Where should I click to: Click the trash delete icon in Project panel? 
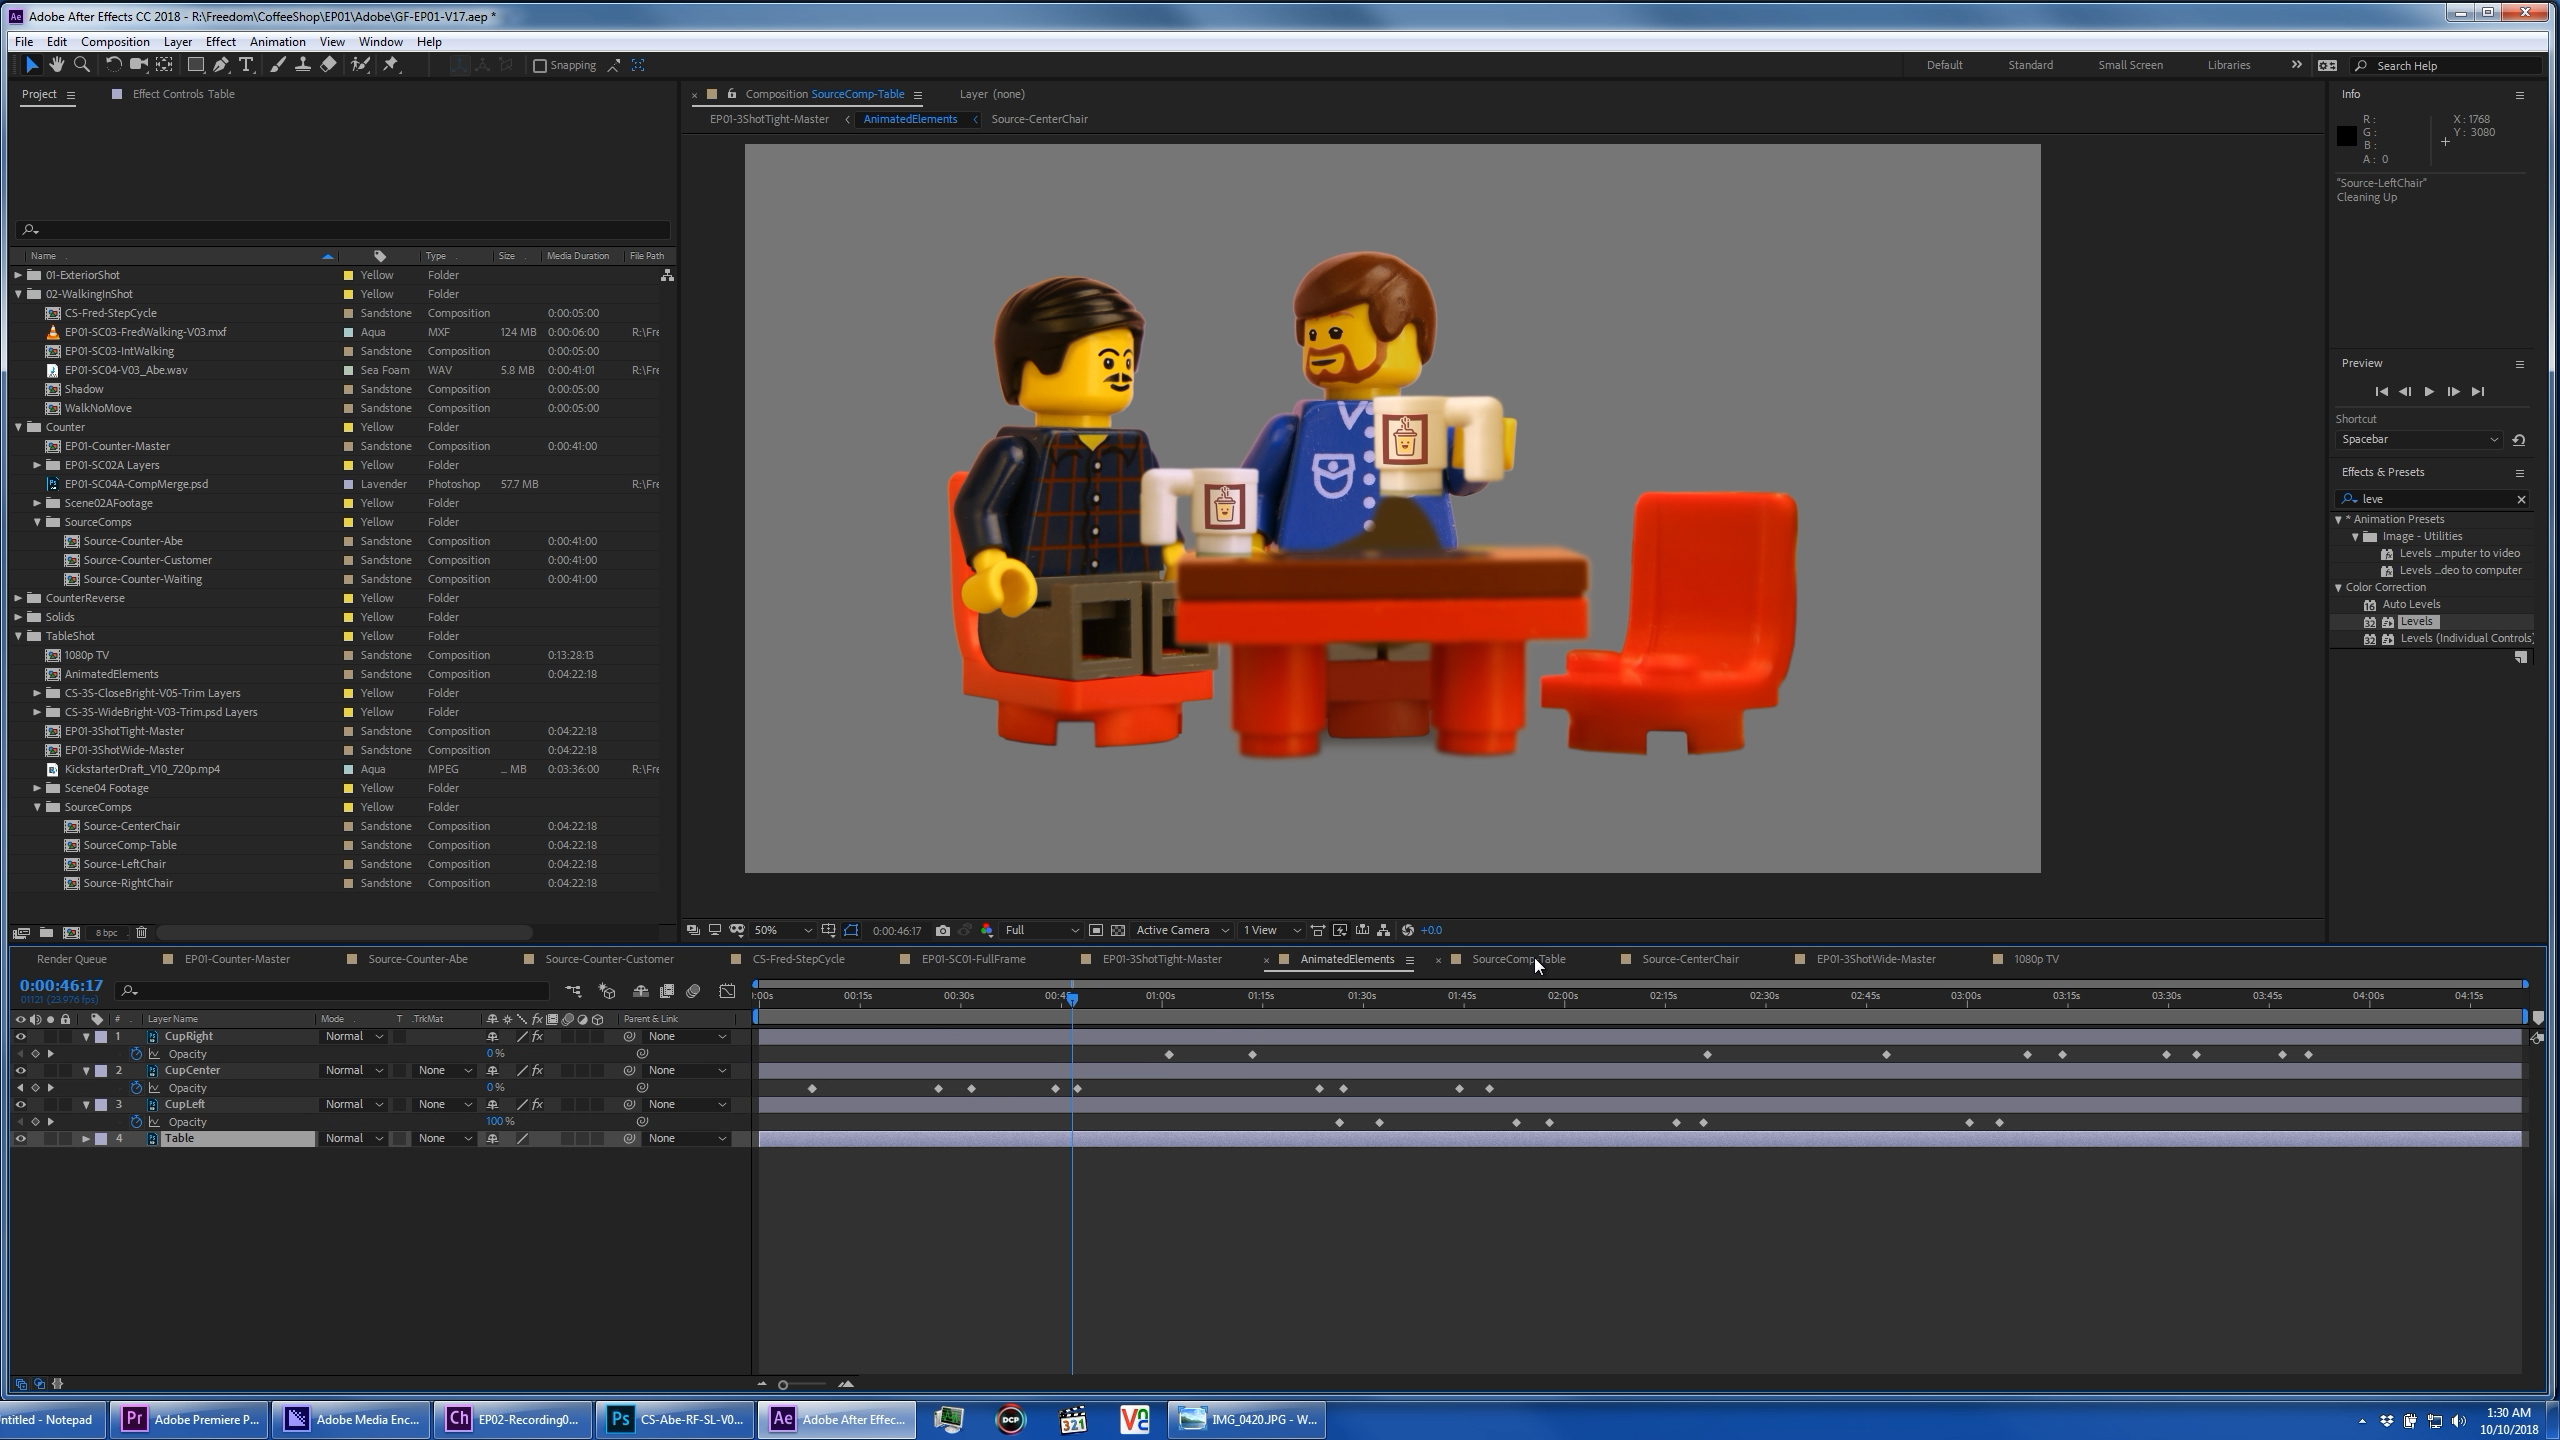tap(141, 933)
